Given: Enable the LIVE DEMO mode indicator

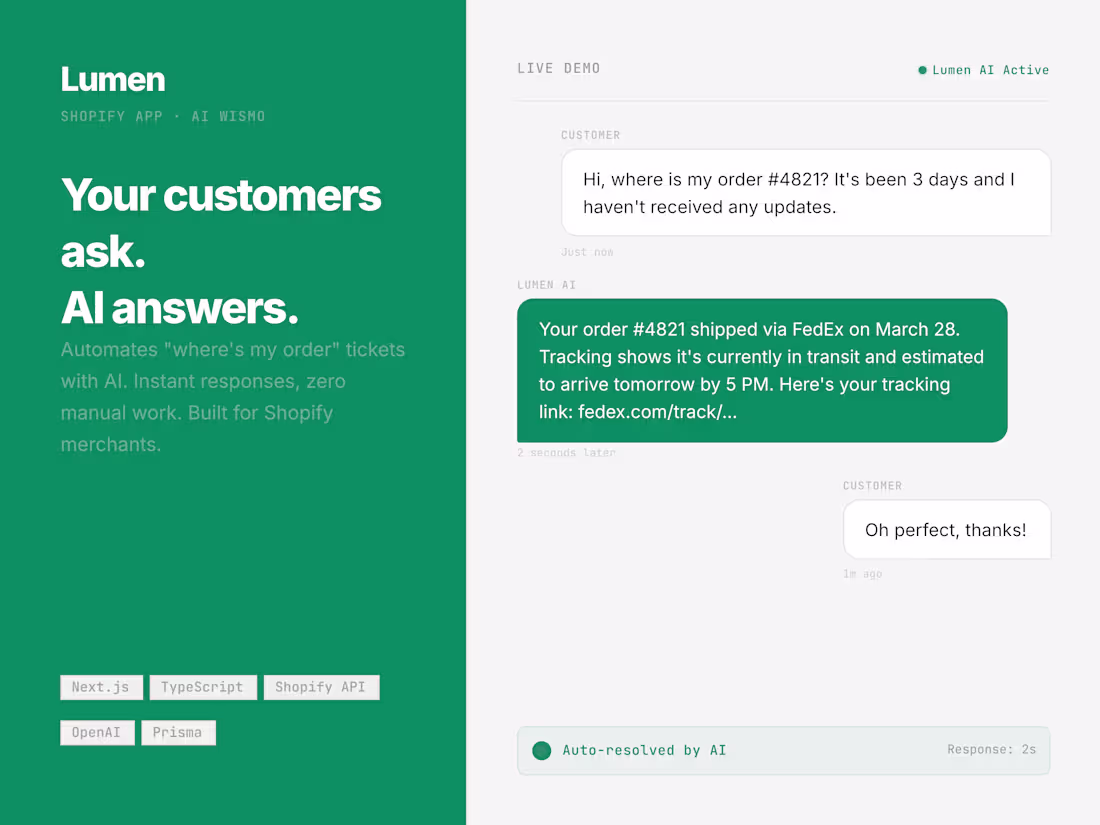Looking at the screenshot, I should [x=558, y=68].
